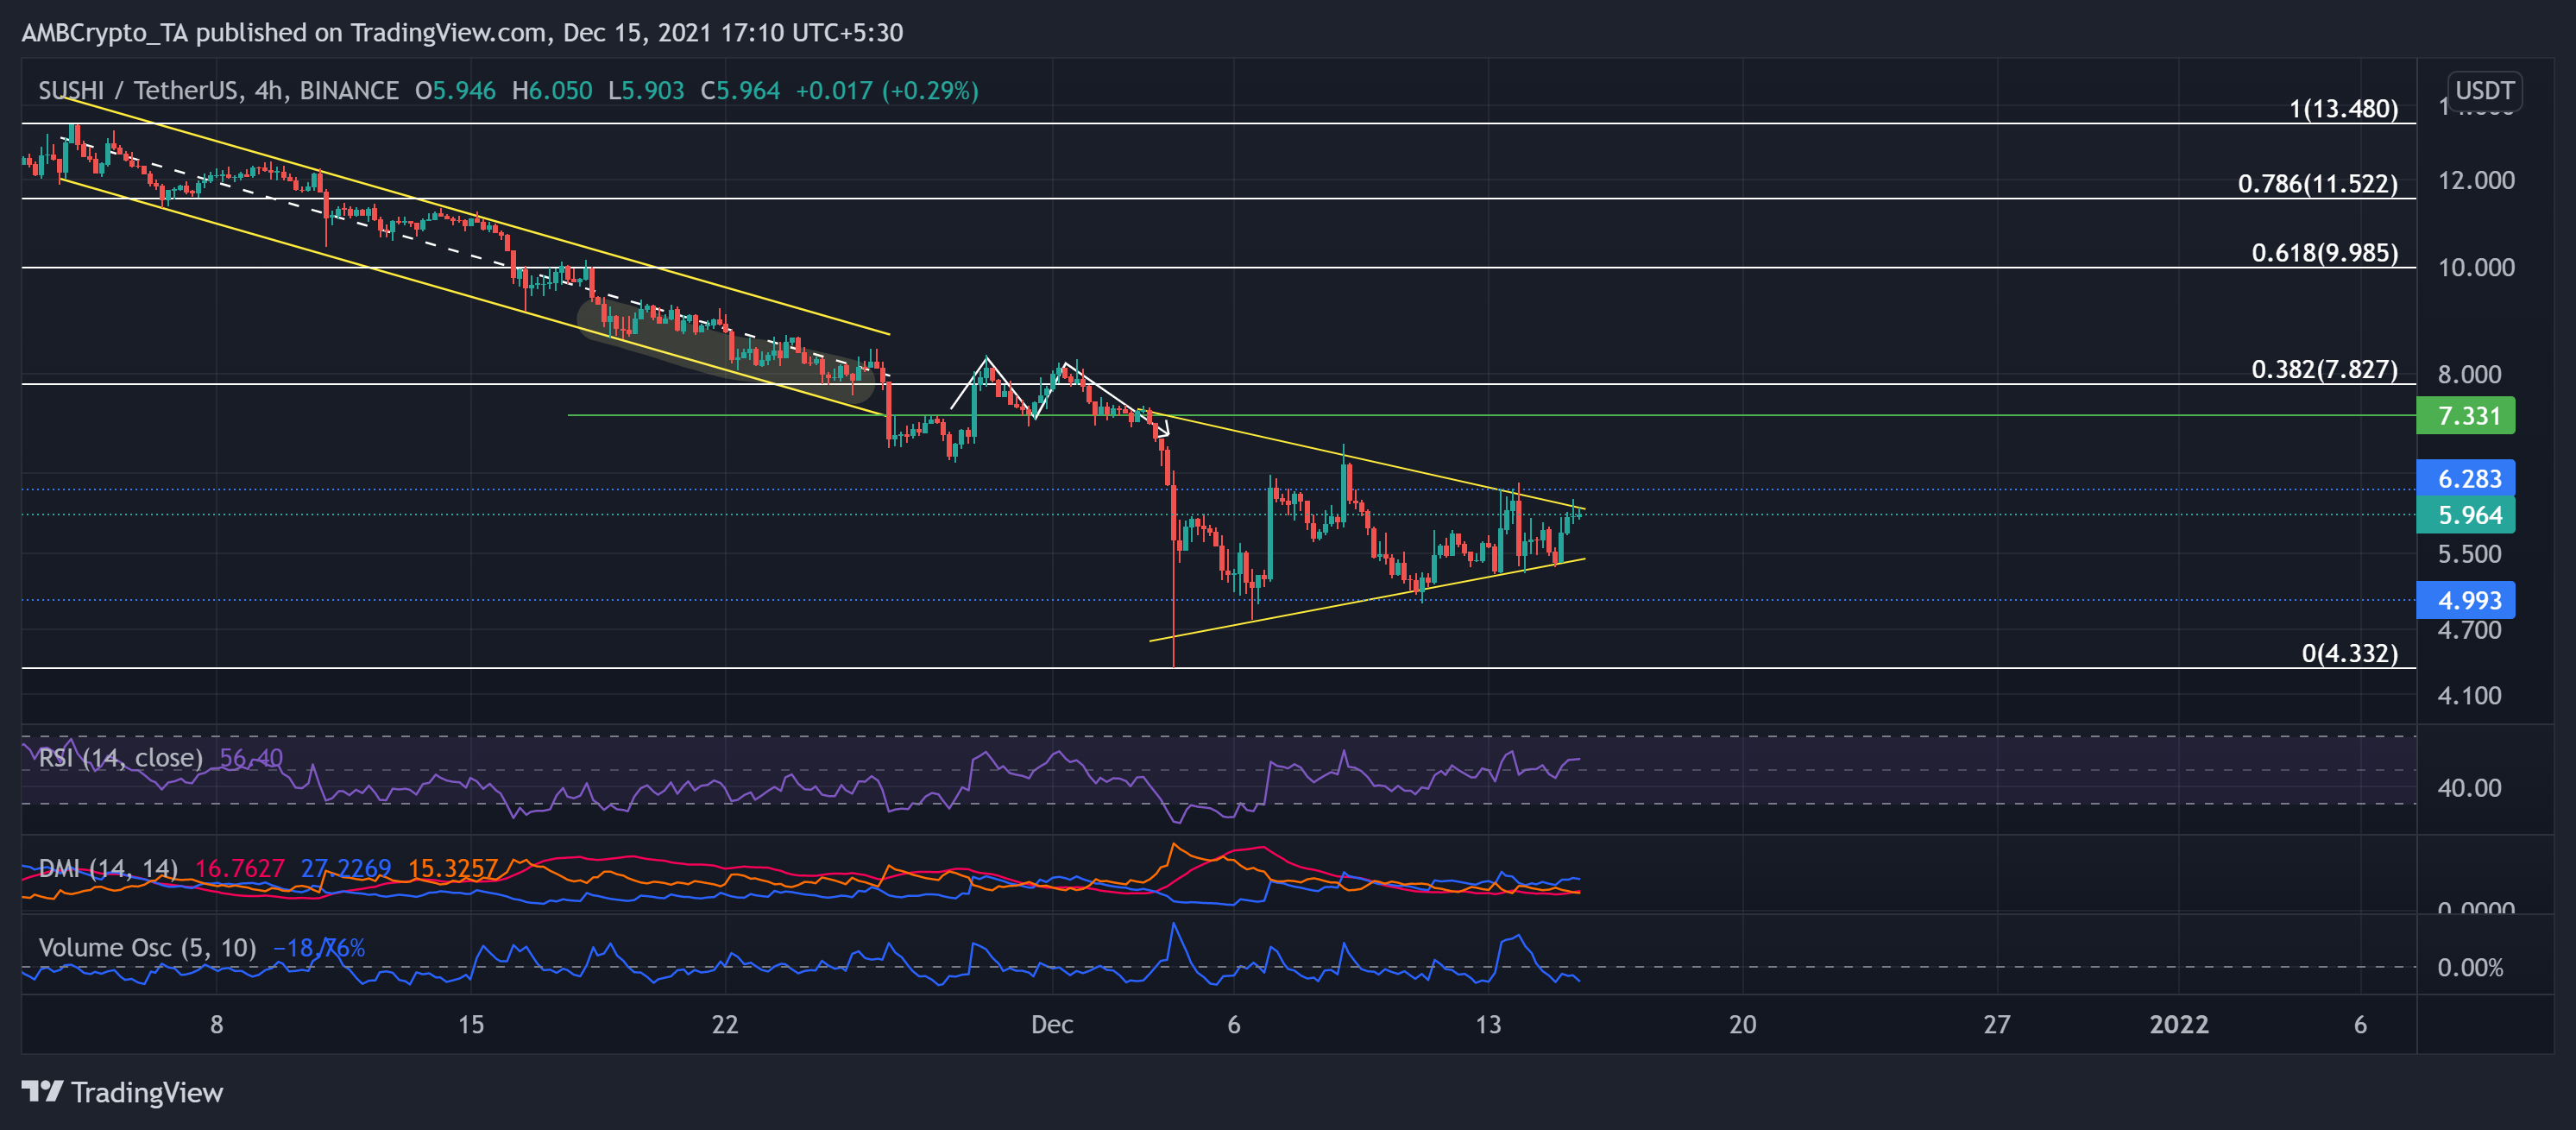Select the 6.283 blue price label
The image size is (2576, 1130).
pyautogui.click(x=2465, y=478)
